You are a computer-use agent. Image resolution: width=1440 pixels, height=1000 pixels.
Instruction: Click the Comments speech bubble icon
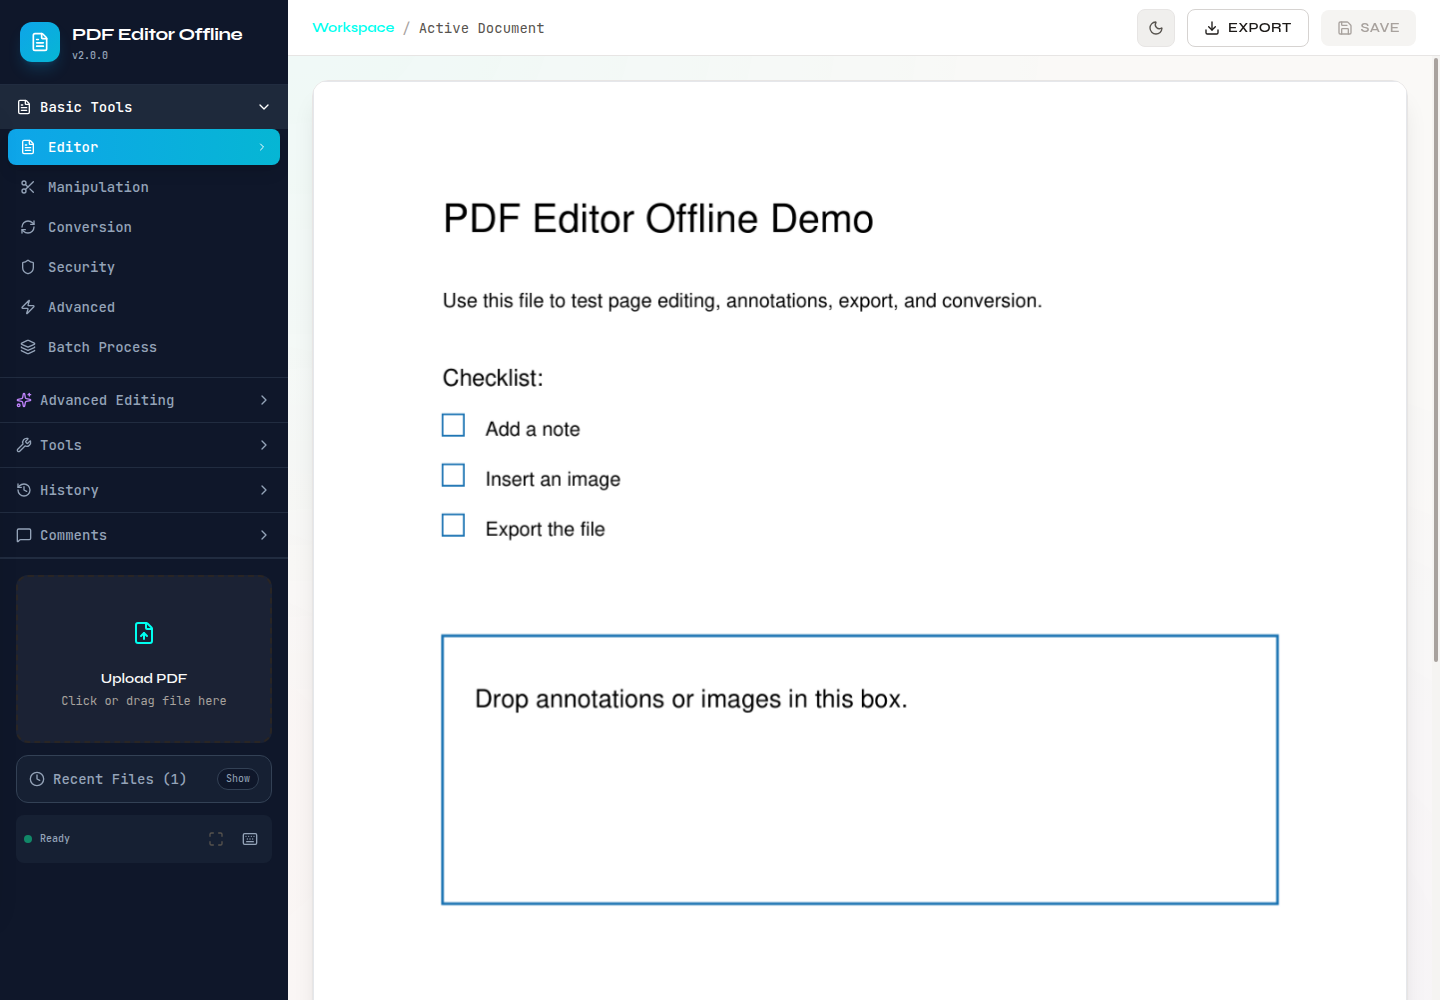click(x=24, y=535)
